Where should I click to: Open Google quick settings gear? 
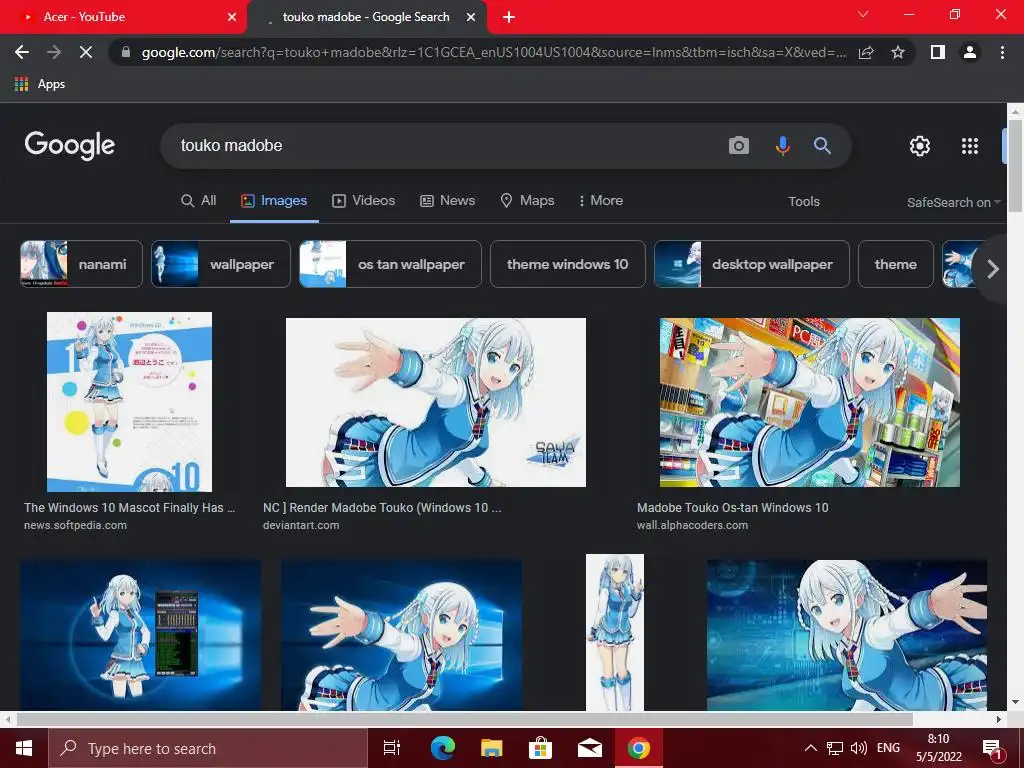[920, 146]
